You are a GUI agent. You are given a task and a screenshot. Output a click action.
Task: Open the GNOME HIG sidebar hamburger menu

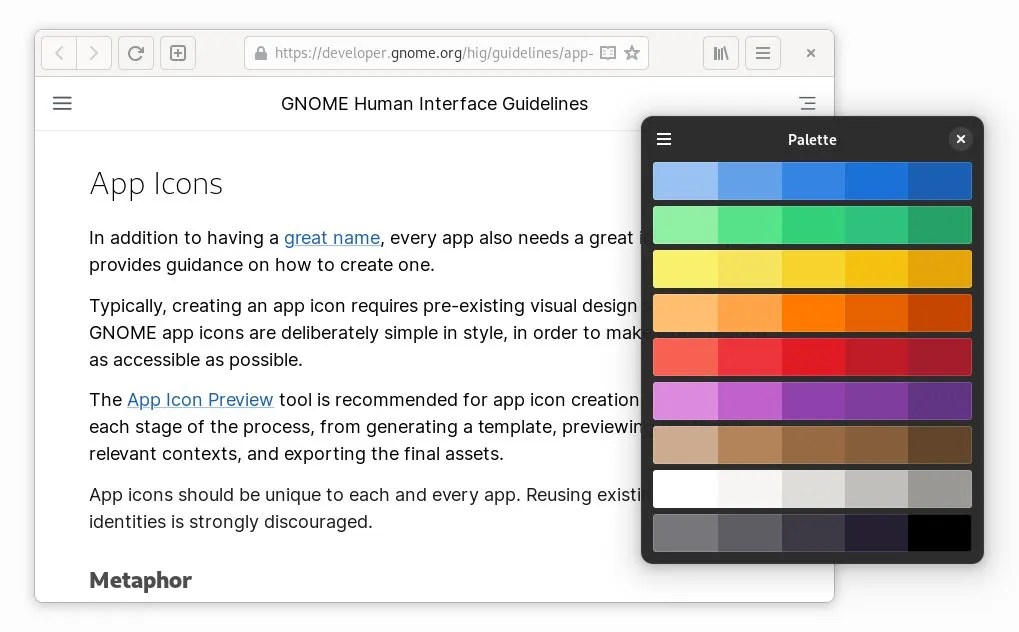click(62, 103)
